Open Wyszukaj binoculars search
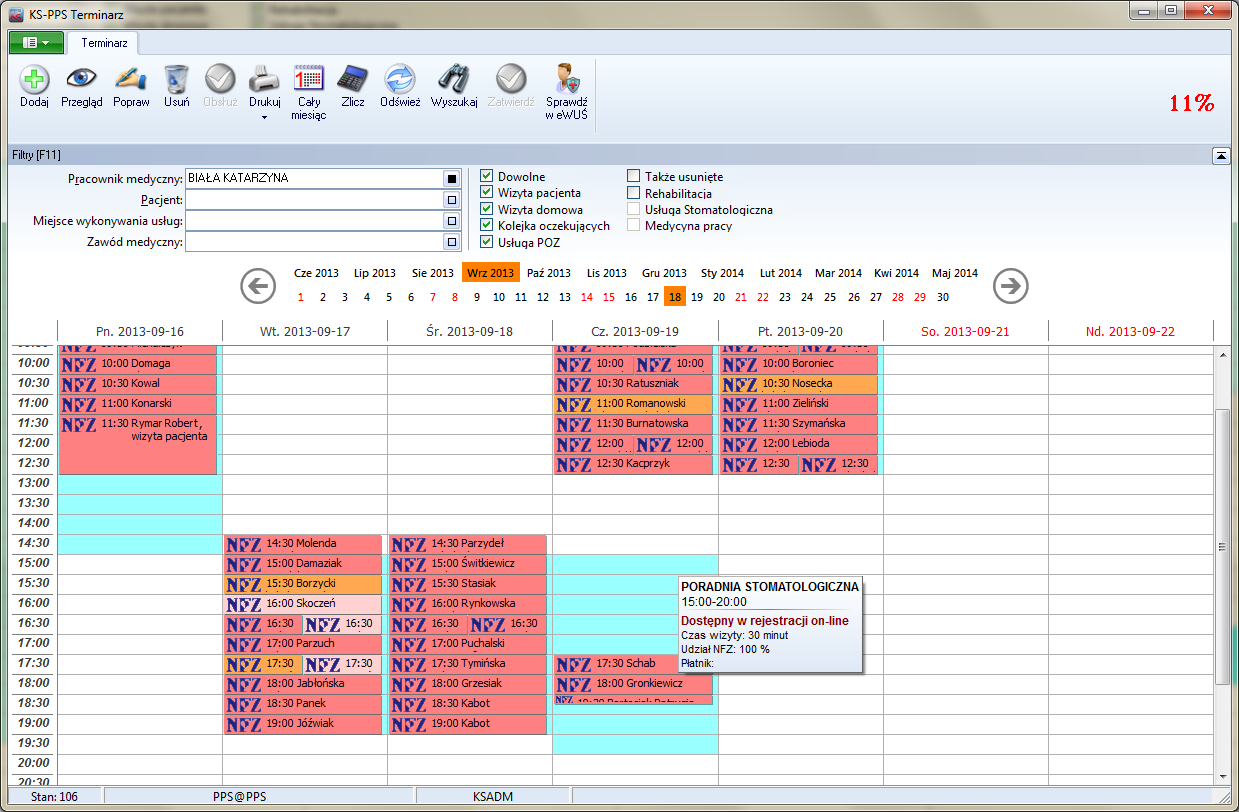Screen dimensions: 1239x812 coord(454,79)
